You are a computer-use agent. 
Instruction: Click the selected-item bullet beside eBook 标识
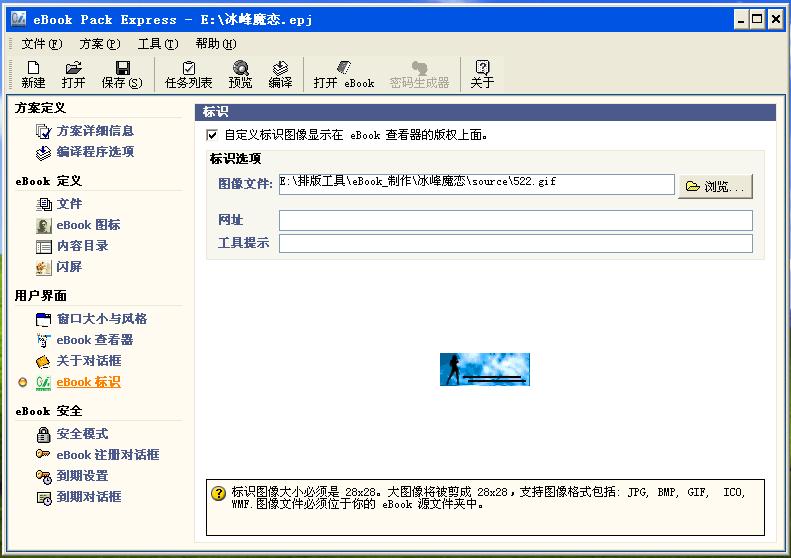pos(22,382)
